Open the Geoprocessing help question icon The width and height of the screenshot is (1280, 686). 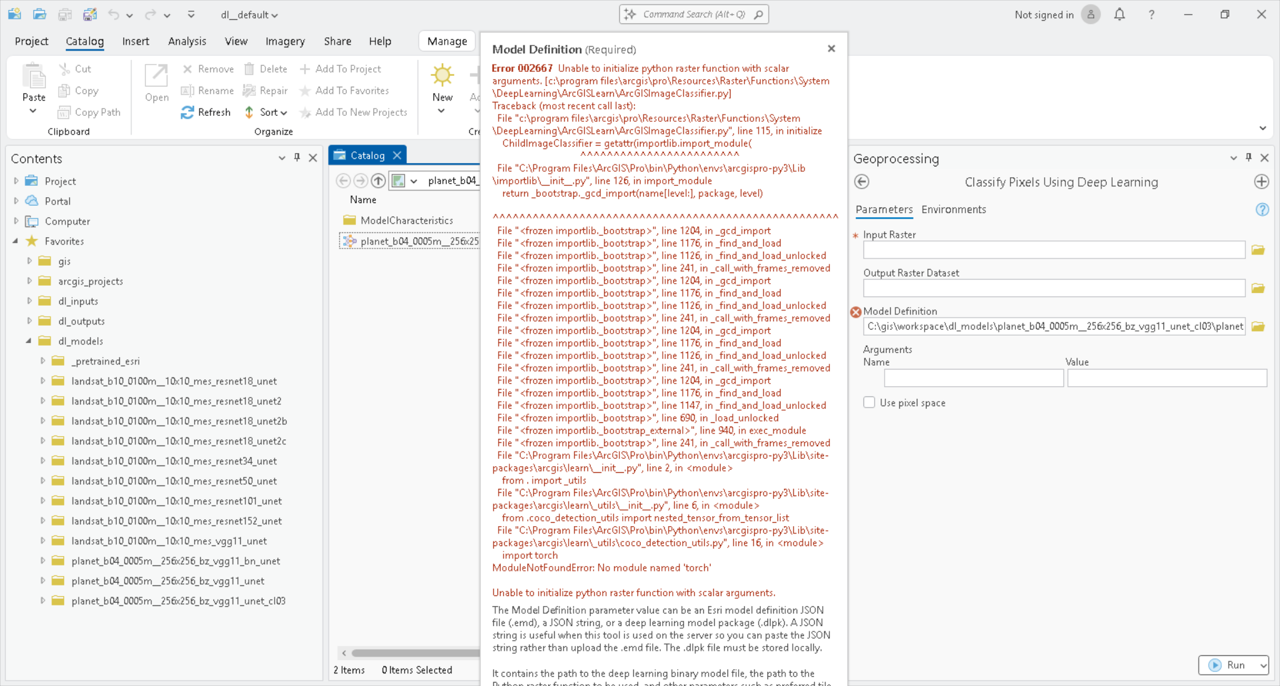coord(1262,210)
